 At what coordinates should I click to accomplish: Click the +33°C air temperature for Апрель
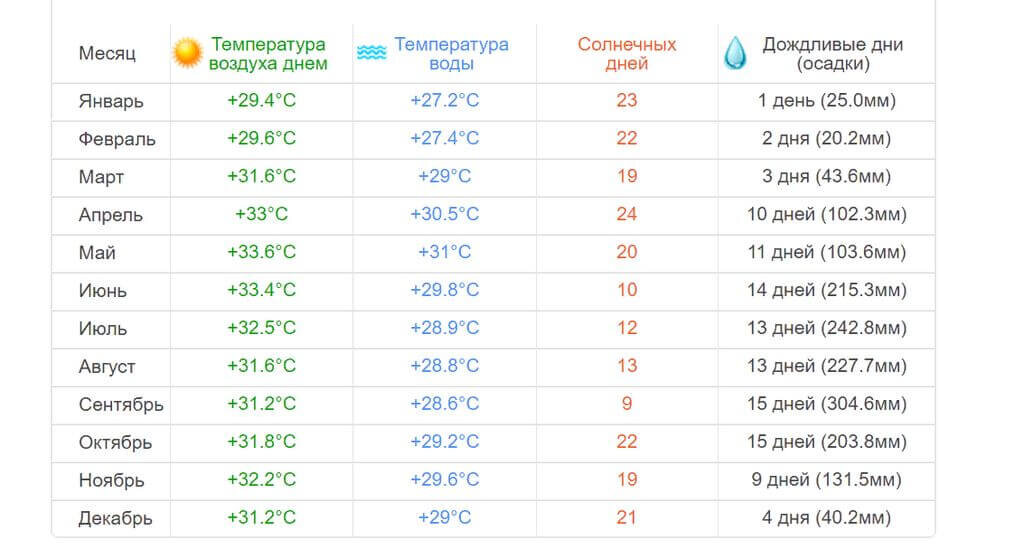coord(261,214)
